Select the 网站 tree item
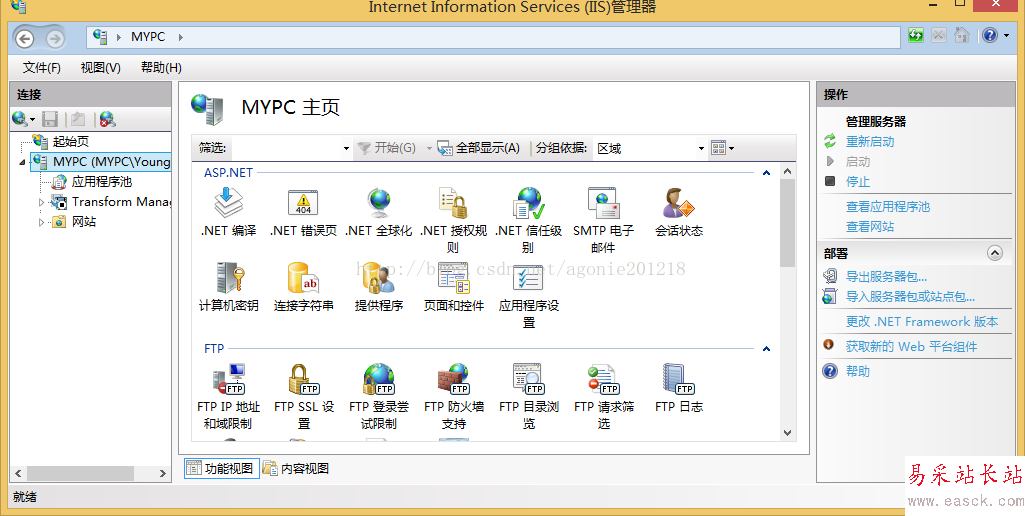1025x516 pixels. tap(84, 222)
